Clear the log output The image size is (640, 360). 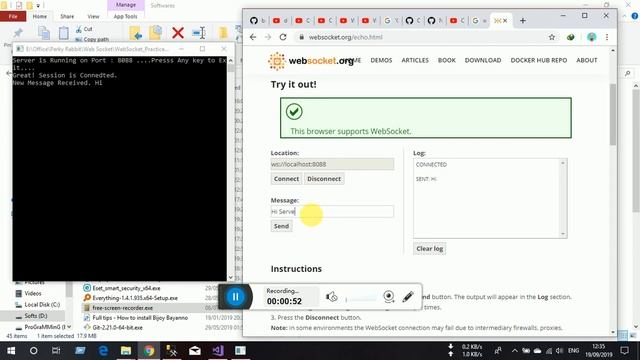point(429,249)
